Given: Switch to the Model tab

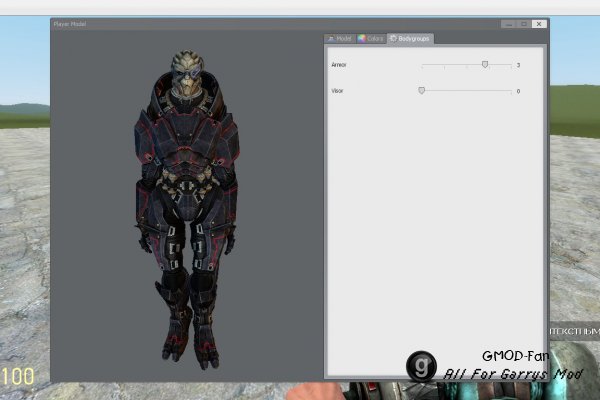Looking at the screenshot, I should pos(339,39).
